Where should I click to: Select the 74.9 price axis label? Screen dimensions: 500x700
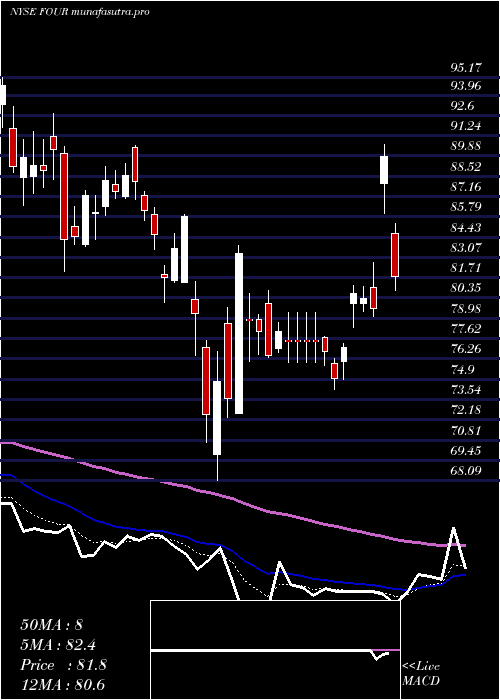pos(462,369)
